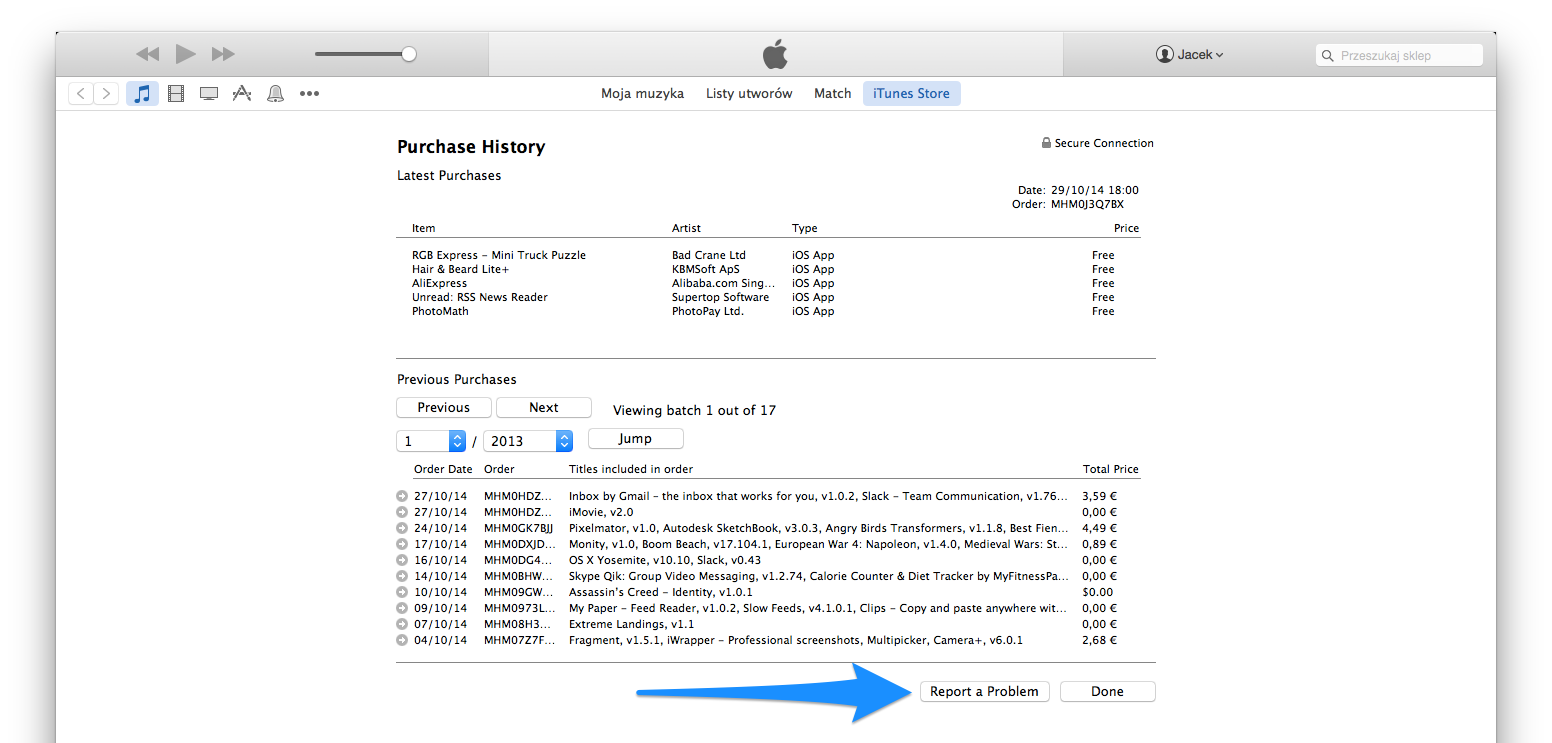Image resolution: width=1552 pixels, height=743 pixels.
Task: Click the 2,68 € total price
Action: tap(1100, 640)
